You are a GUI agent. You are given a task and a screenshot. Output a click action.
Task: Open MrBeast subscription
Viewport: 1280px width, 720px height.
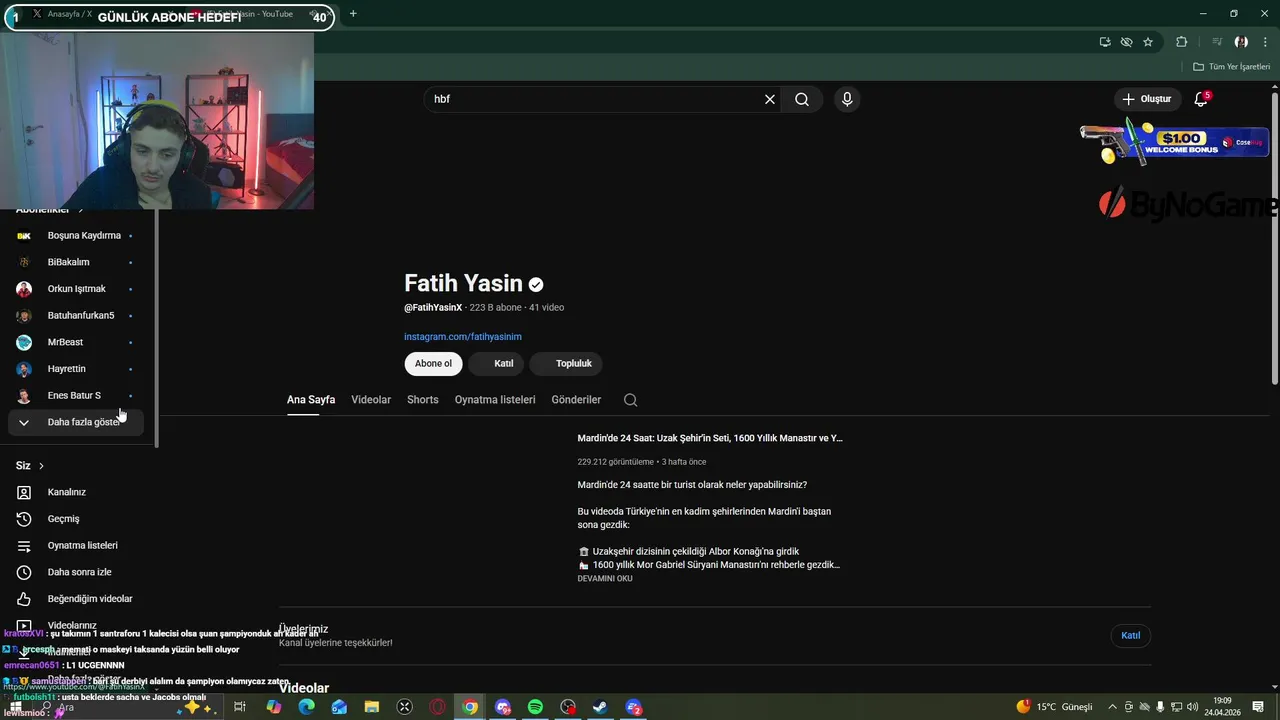pyautogui.click(x=78, y=342)
